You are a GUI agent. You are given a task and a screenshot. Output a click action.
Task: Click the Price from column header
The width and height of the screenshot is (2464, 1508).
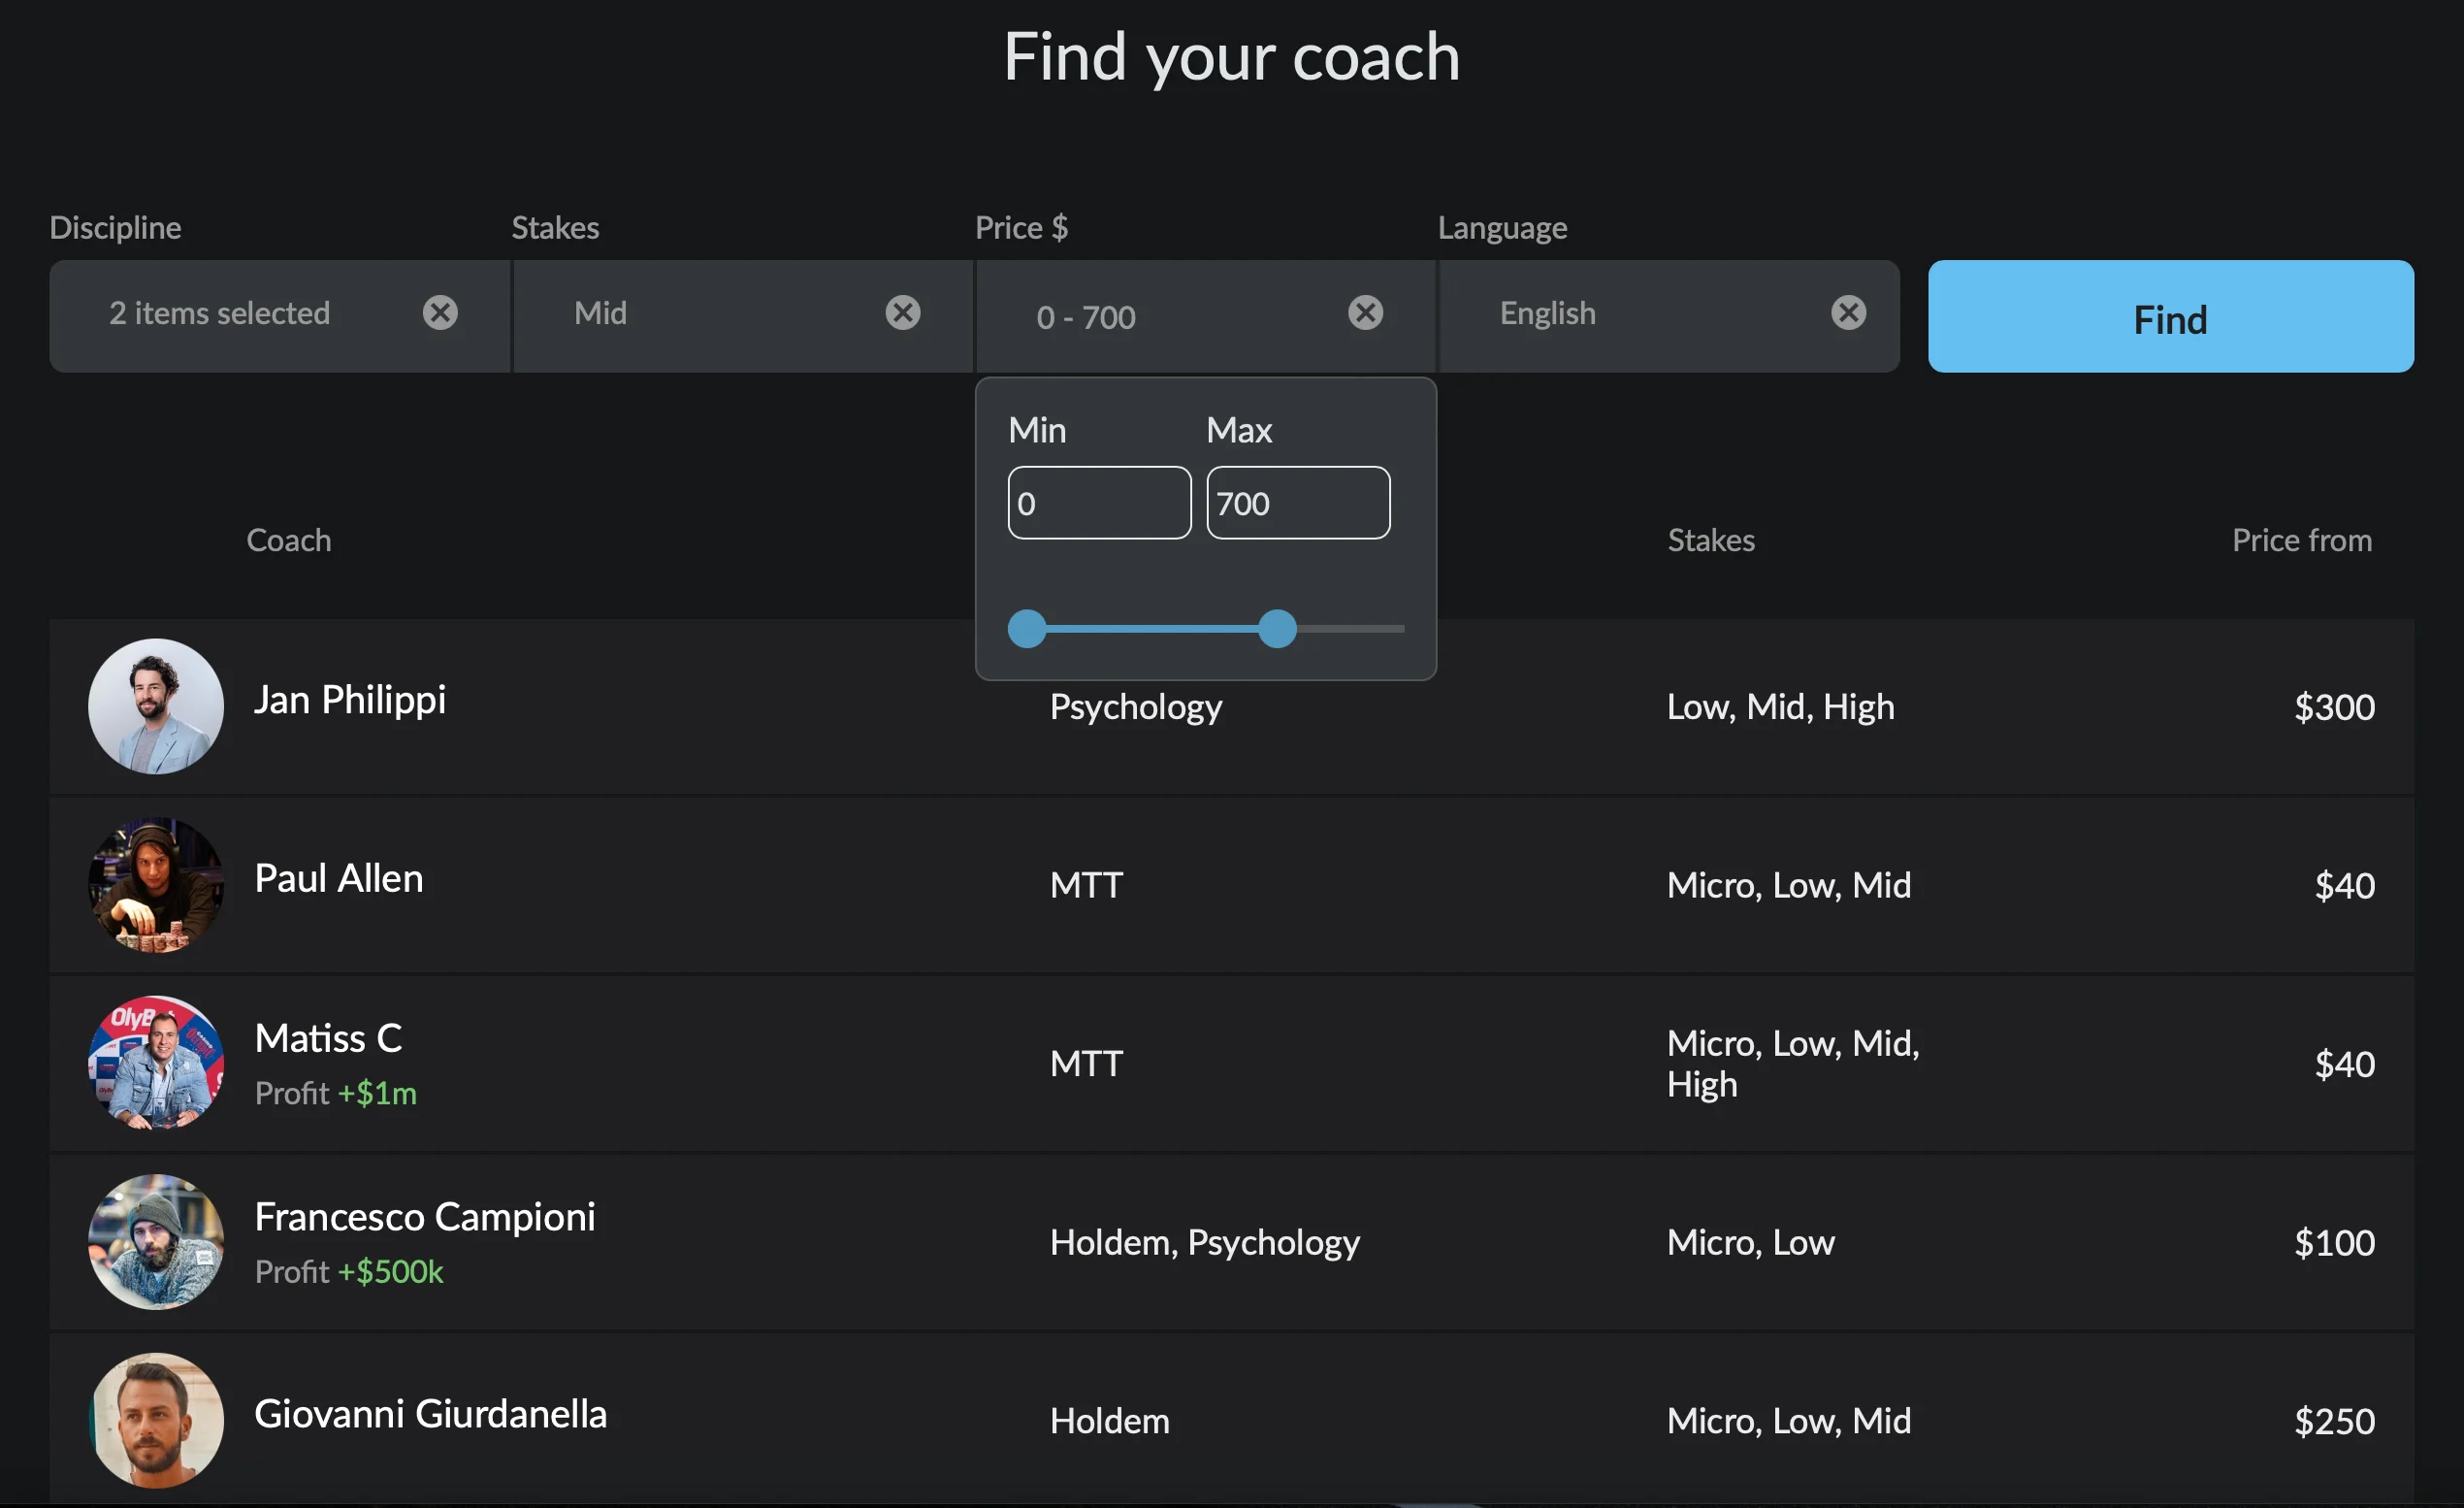2301,540
